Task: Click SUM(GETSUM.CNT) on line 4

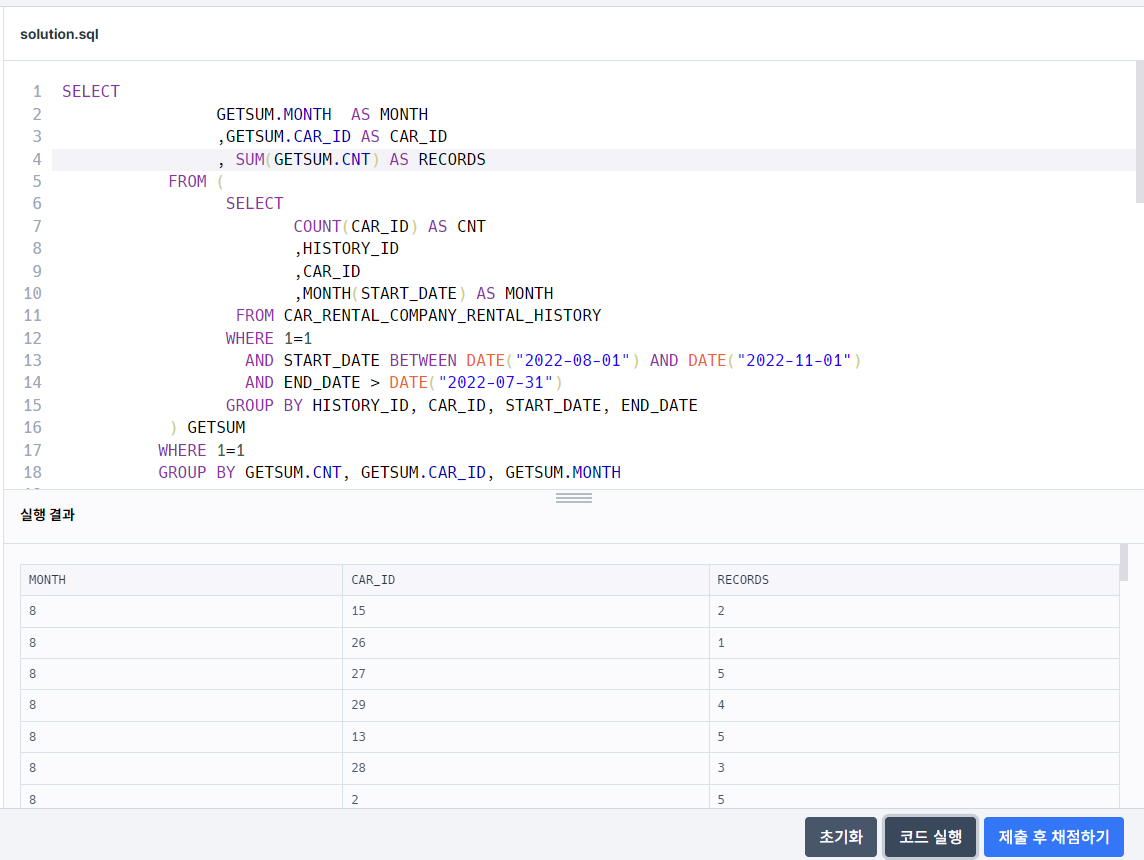Action: tap(307, 159)
